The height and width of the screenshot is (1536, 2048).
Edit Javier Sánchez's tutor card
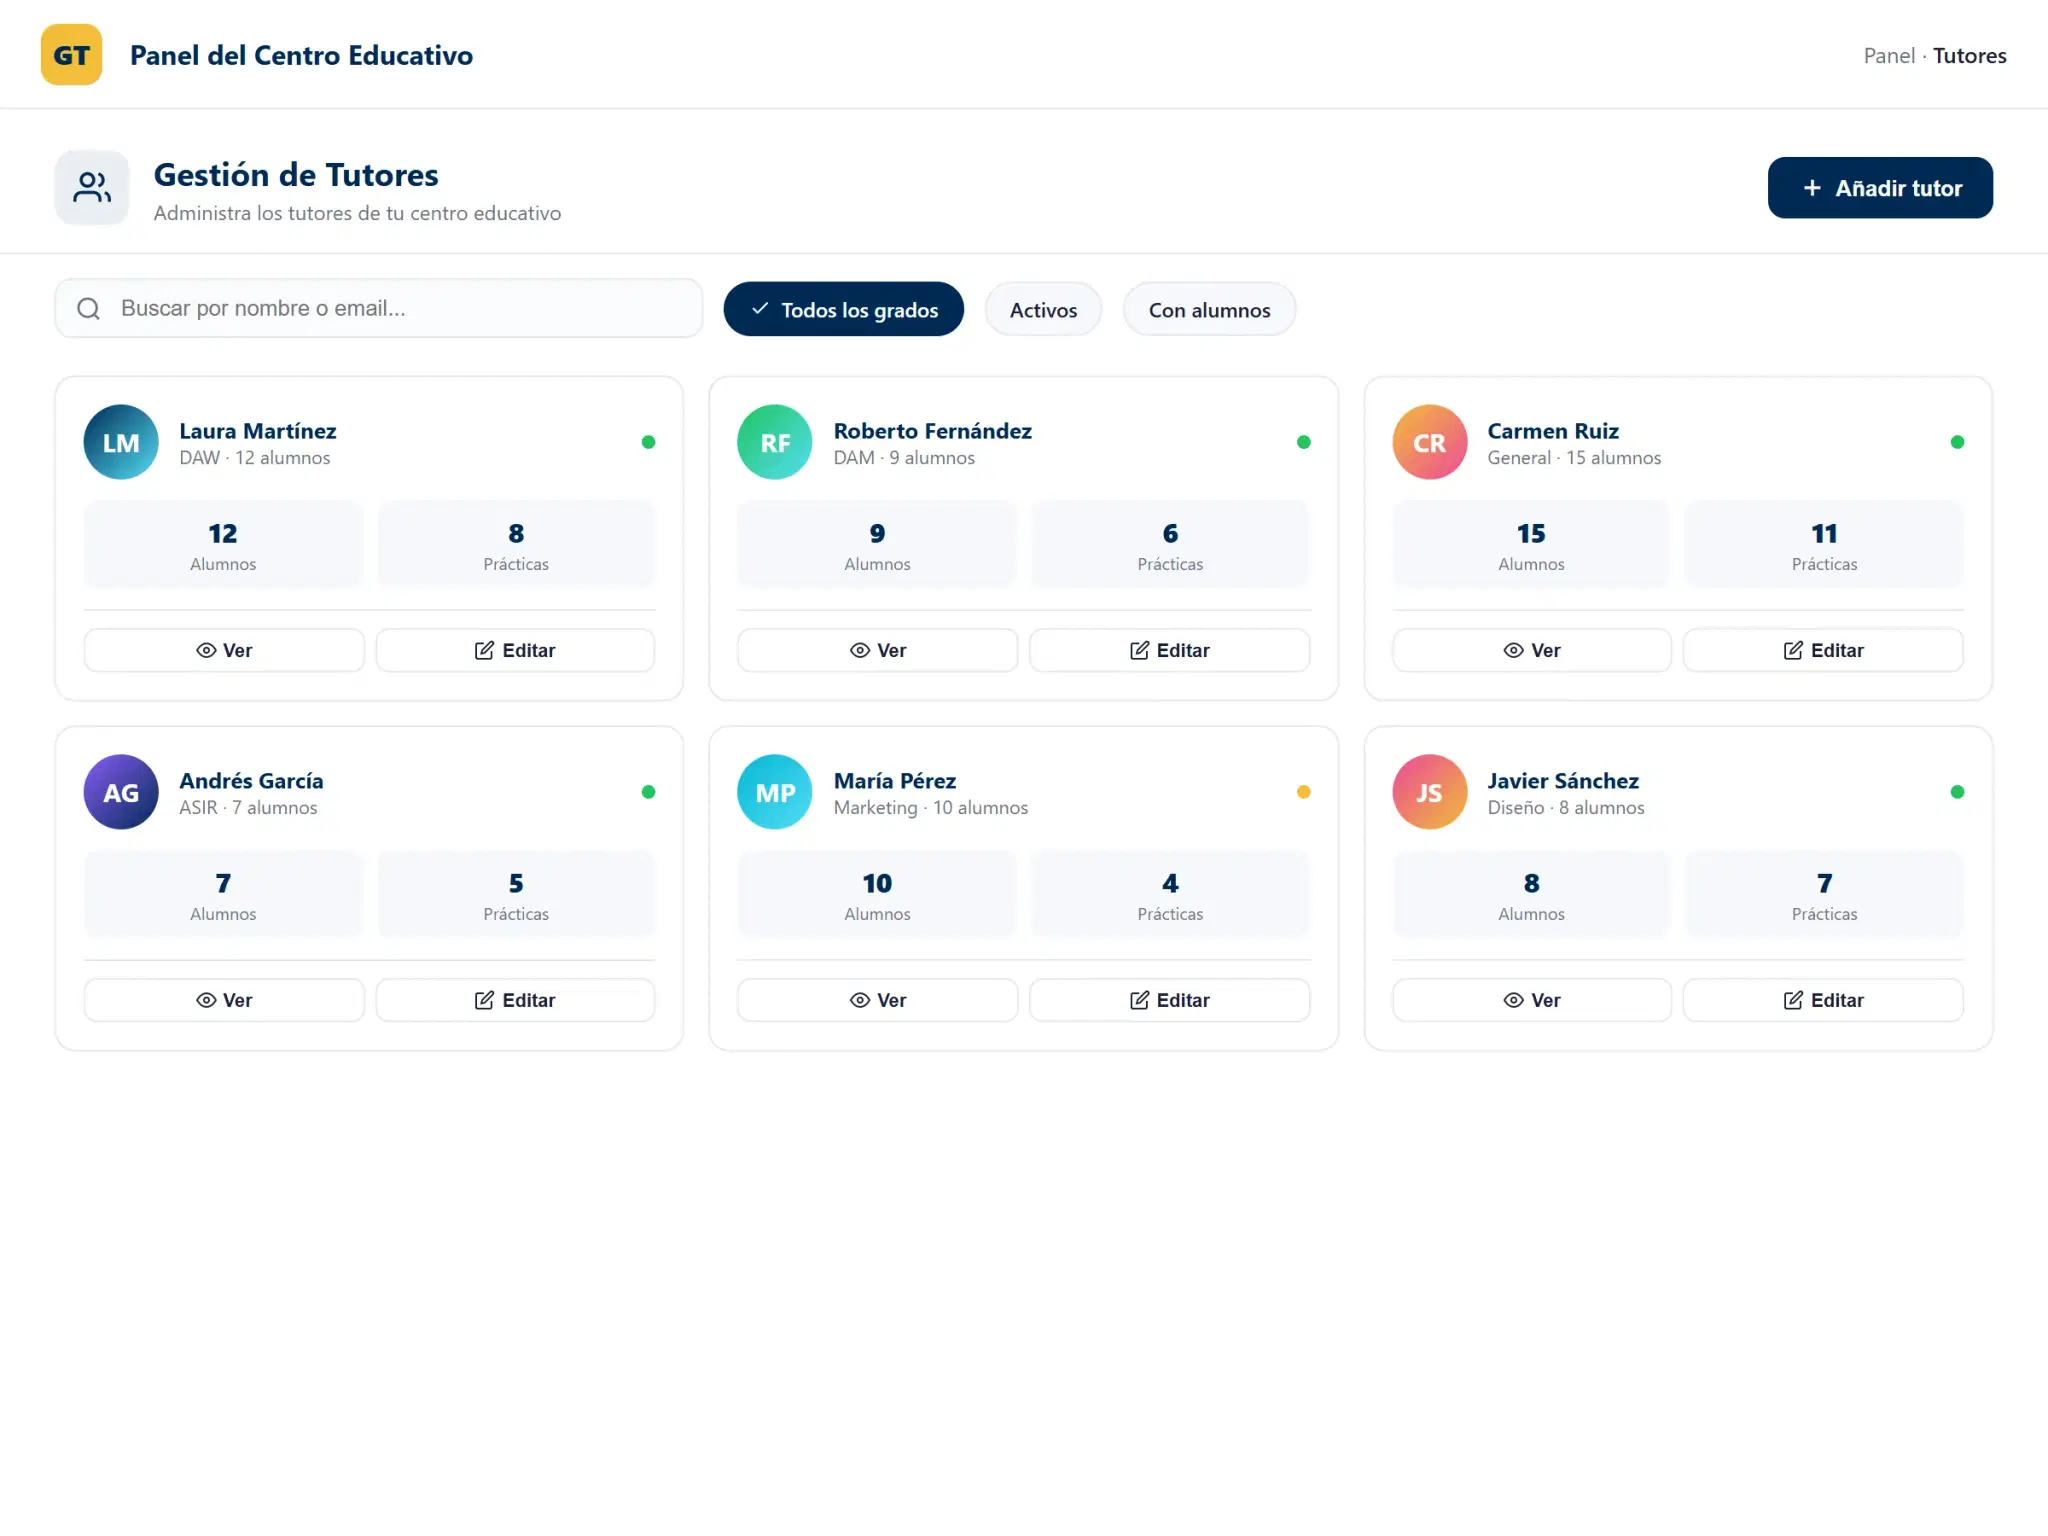click(1823, 1000)
